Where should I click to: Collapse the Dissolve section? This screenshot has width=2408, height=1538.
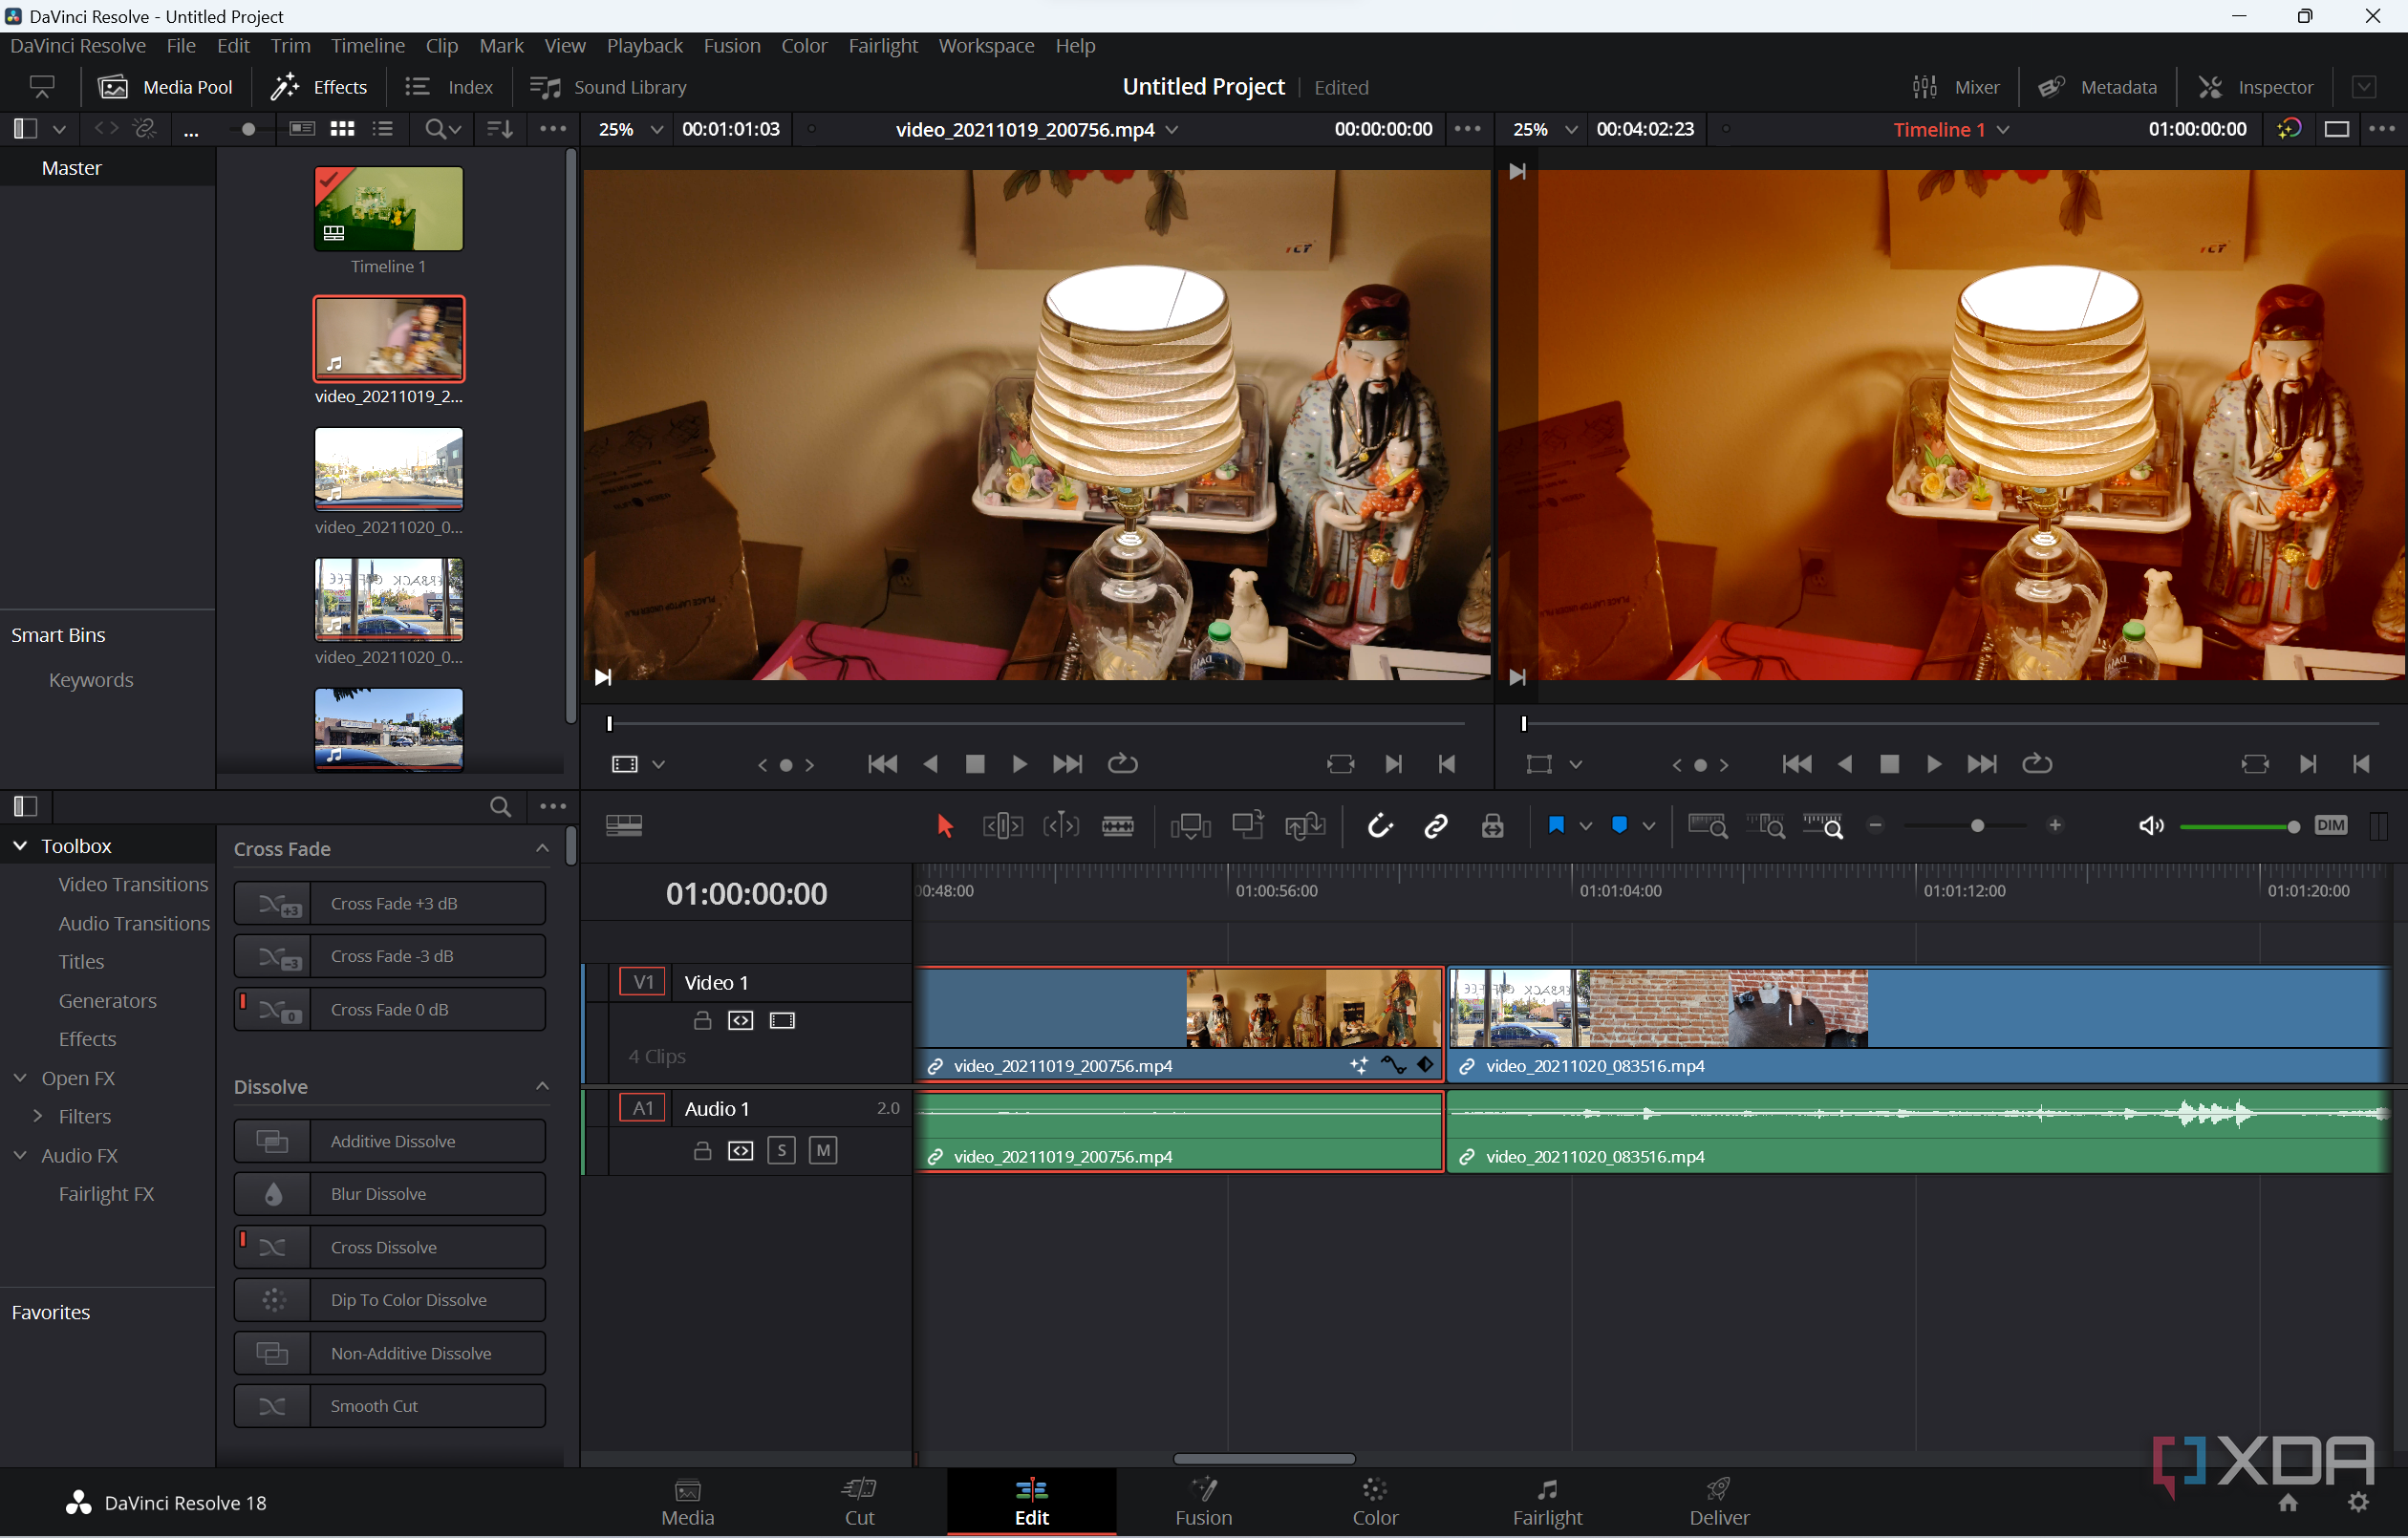[542, 1087]
